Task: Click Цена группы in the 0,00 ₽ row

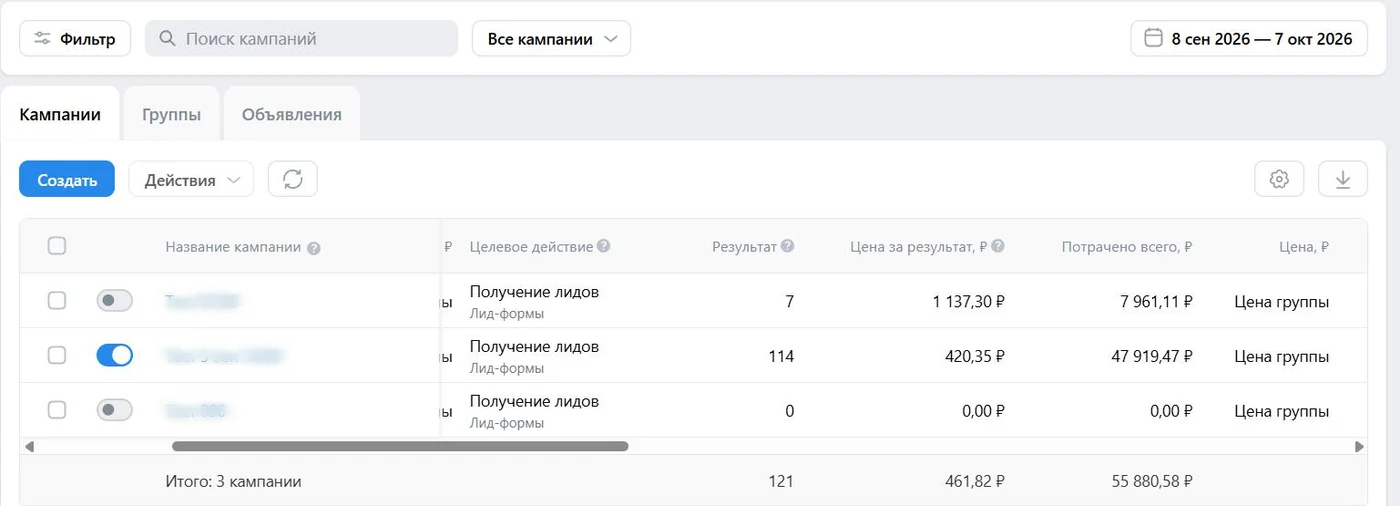Action: pos(1282,410)
